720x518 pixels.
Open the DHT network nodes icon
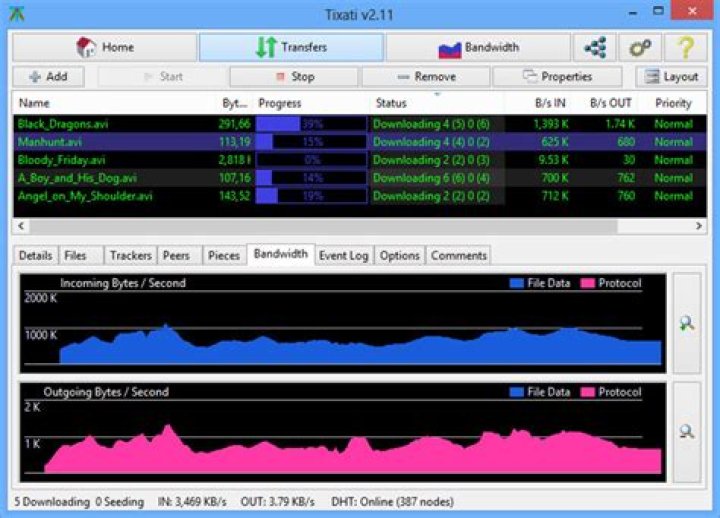point(595,47)
